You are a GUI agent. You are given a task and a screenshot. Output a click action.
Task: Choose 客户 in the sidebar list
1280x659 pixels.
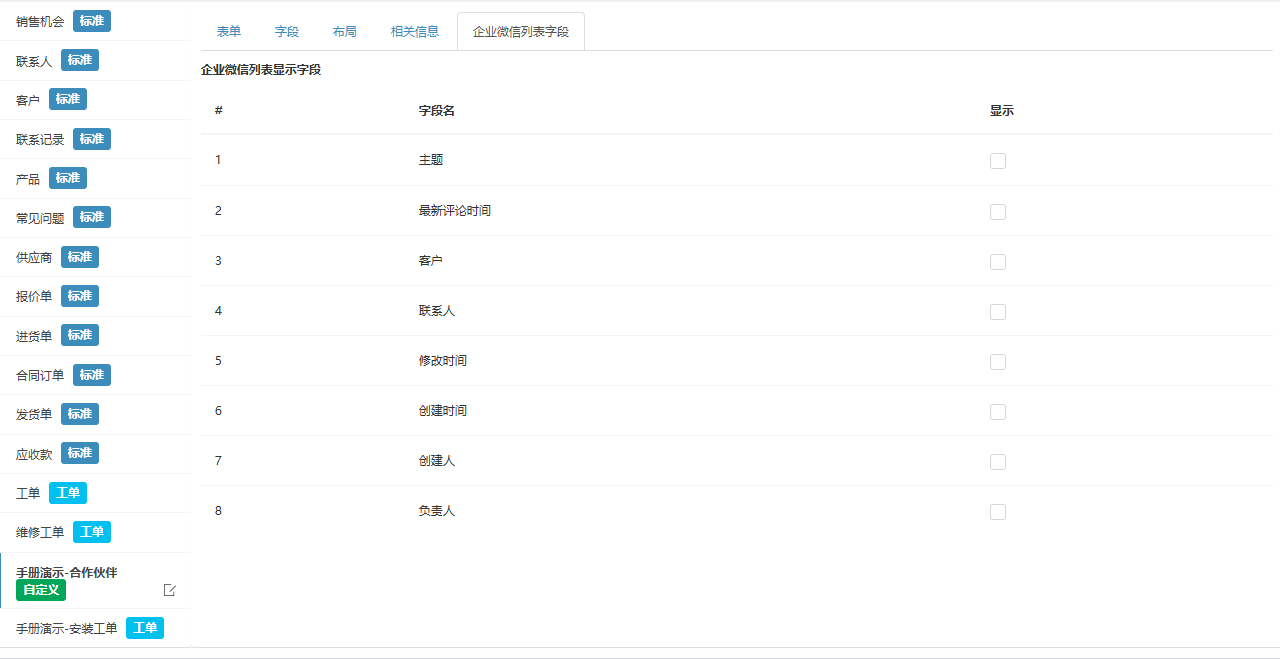tap(28, 100)
